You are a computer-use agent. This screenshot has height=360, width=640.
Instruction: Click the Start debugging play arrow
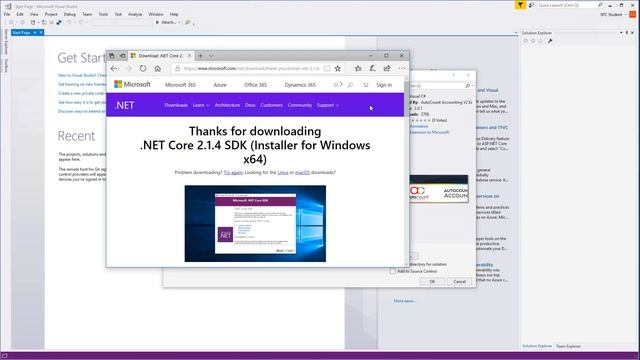pos(157,22)
